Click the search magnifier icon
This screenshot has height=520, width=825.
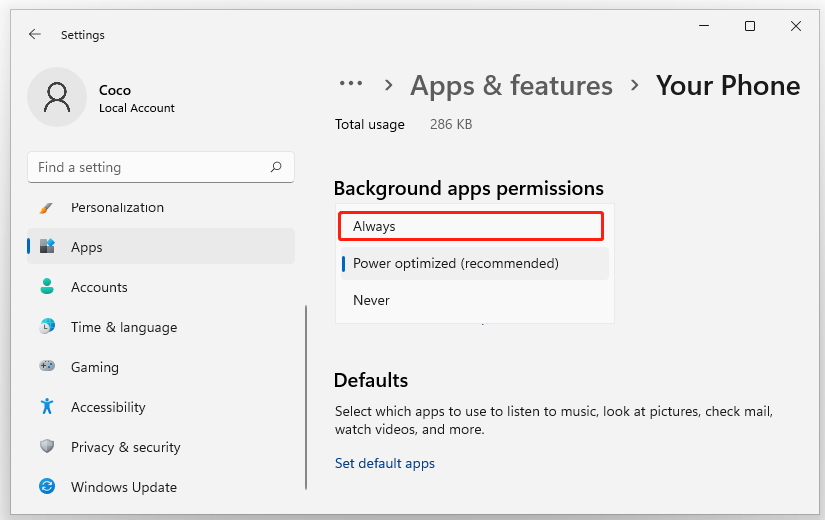(x=276, y=167)
